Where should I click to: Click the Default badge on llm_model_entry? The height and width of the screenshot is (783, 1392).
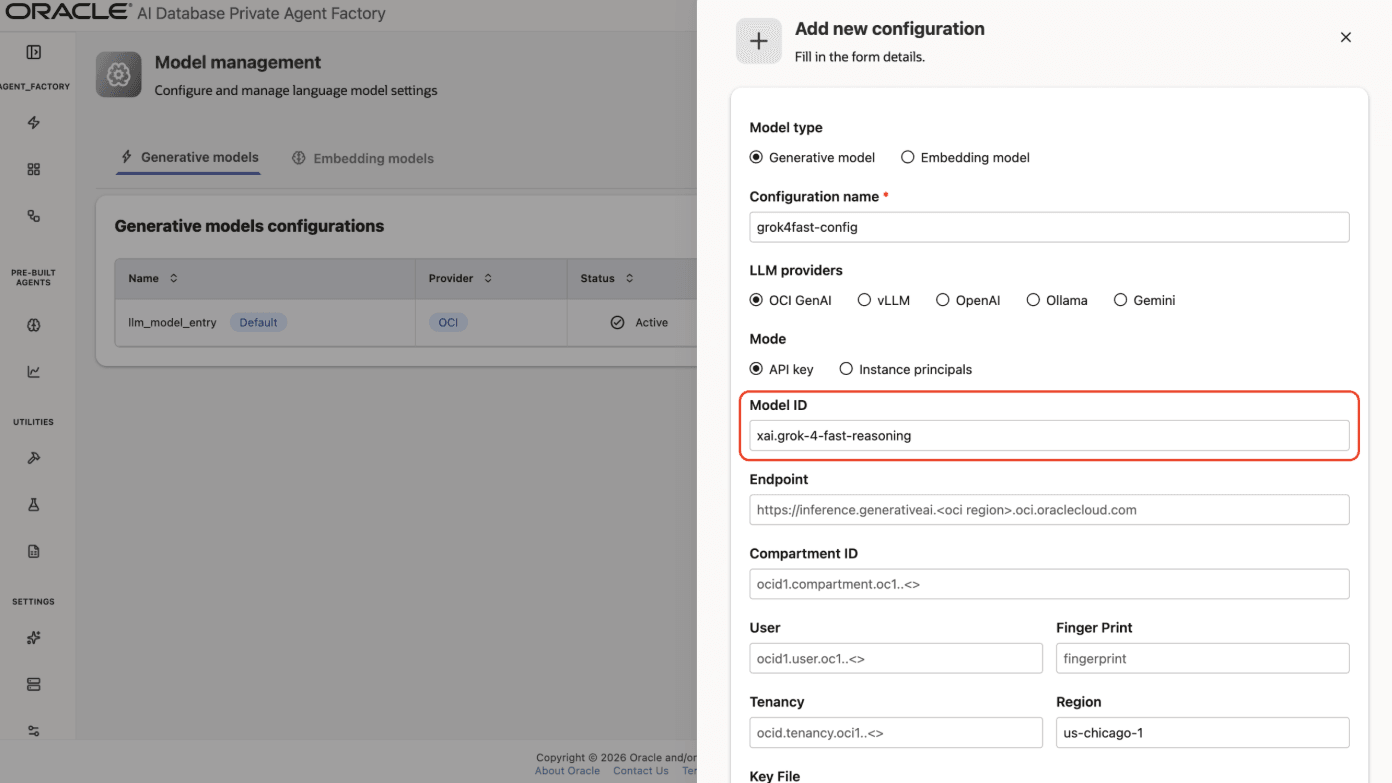[258, 323]
